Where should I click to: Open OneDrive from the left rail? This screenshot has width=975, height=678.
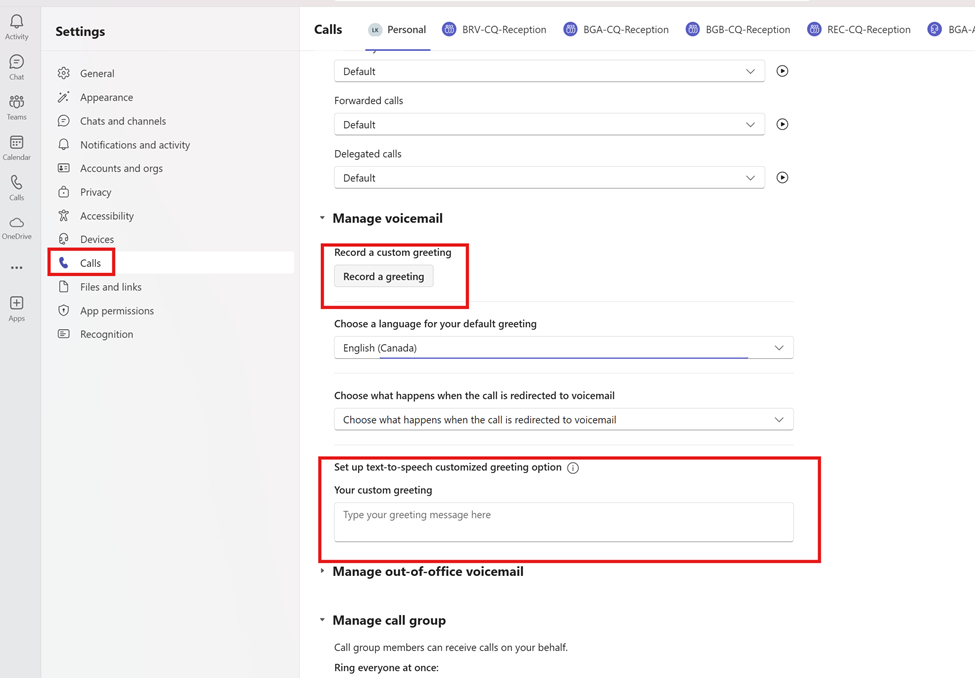tap(17, 227)
